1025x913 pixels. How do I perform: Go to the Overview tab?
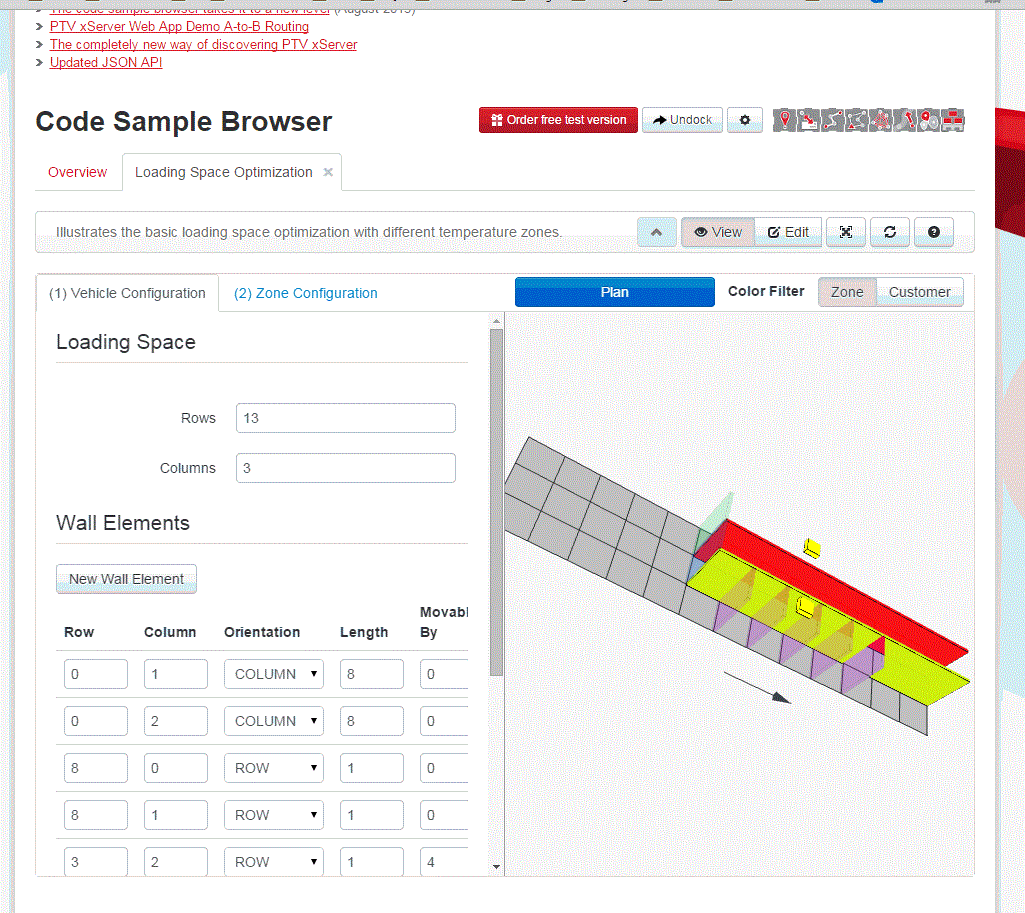(77, 172)
